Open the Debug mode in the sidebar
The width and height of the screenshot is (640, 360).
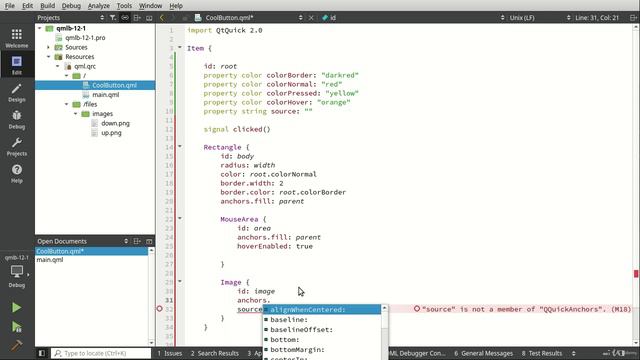17,120
